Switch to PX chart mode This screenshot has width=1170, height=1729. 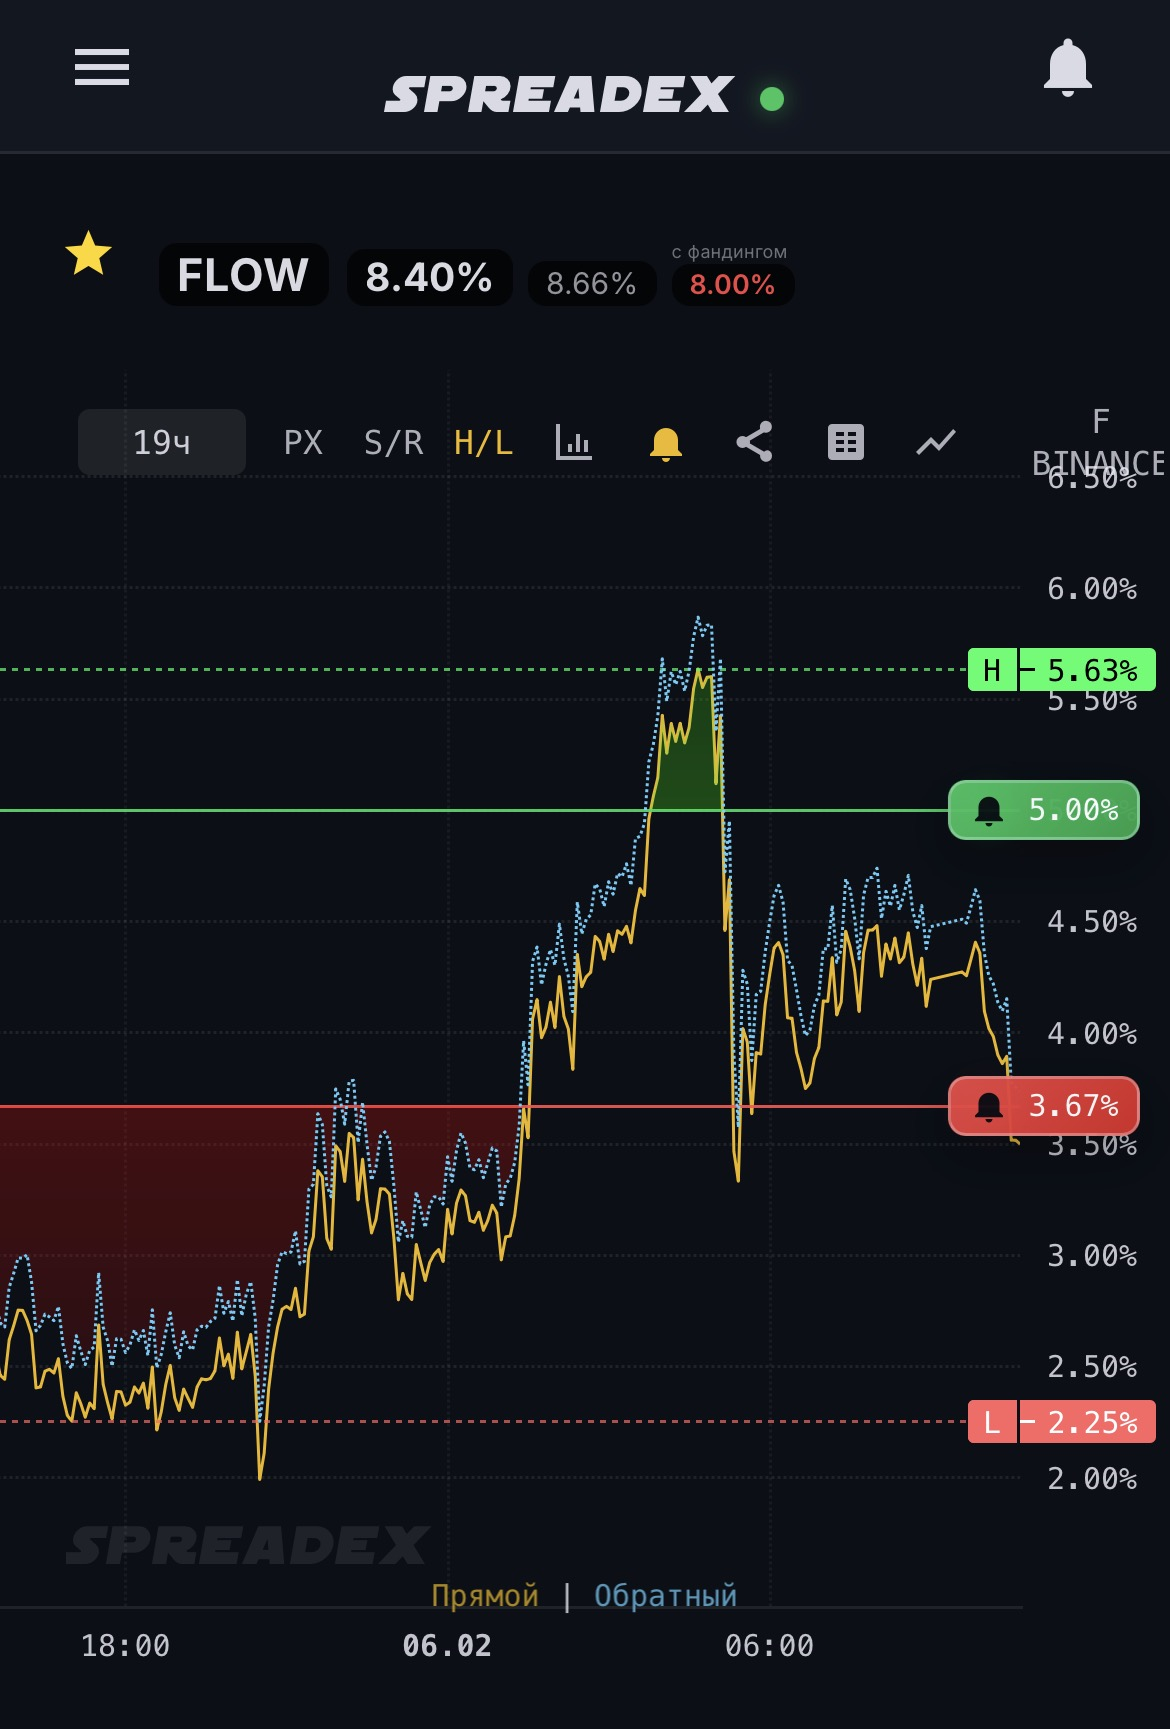303,442
